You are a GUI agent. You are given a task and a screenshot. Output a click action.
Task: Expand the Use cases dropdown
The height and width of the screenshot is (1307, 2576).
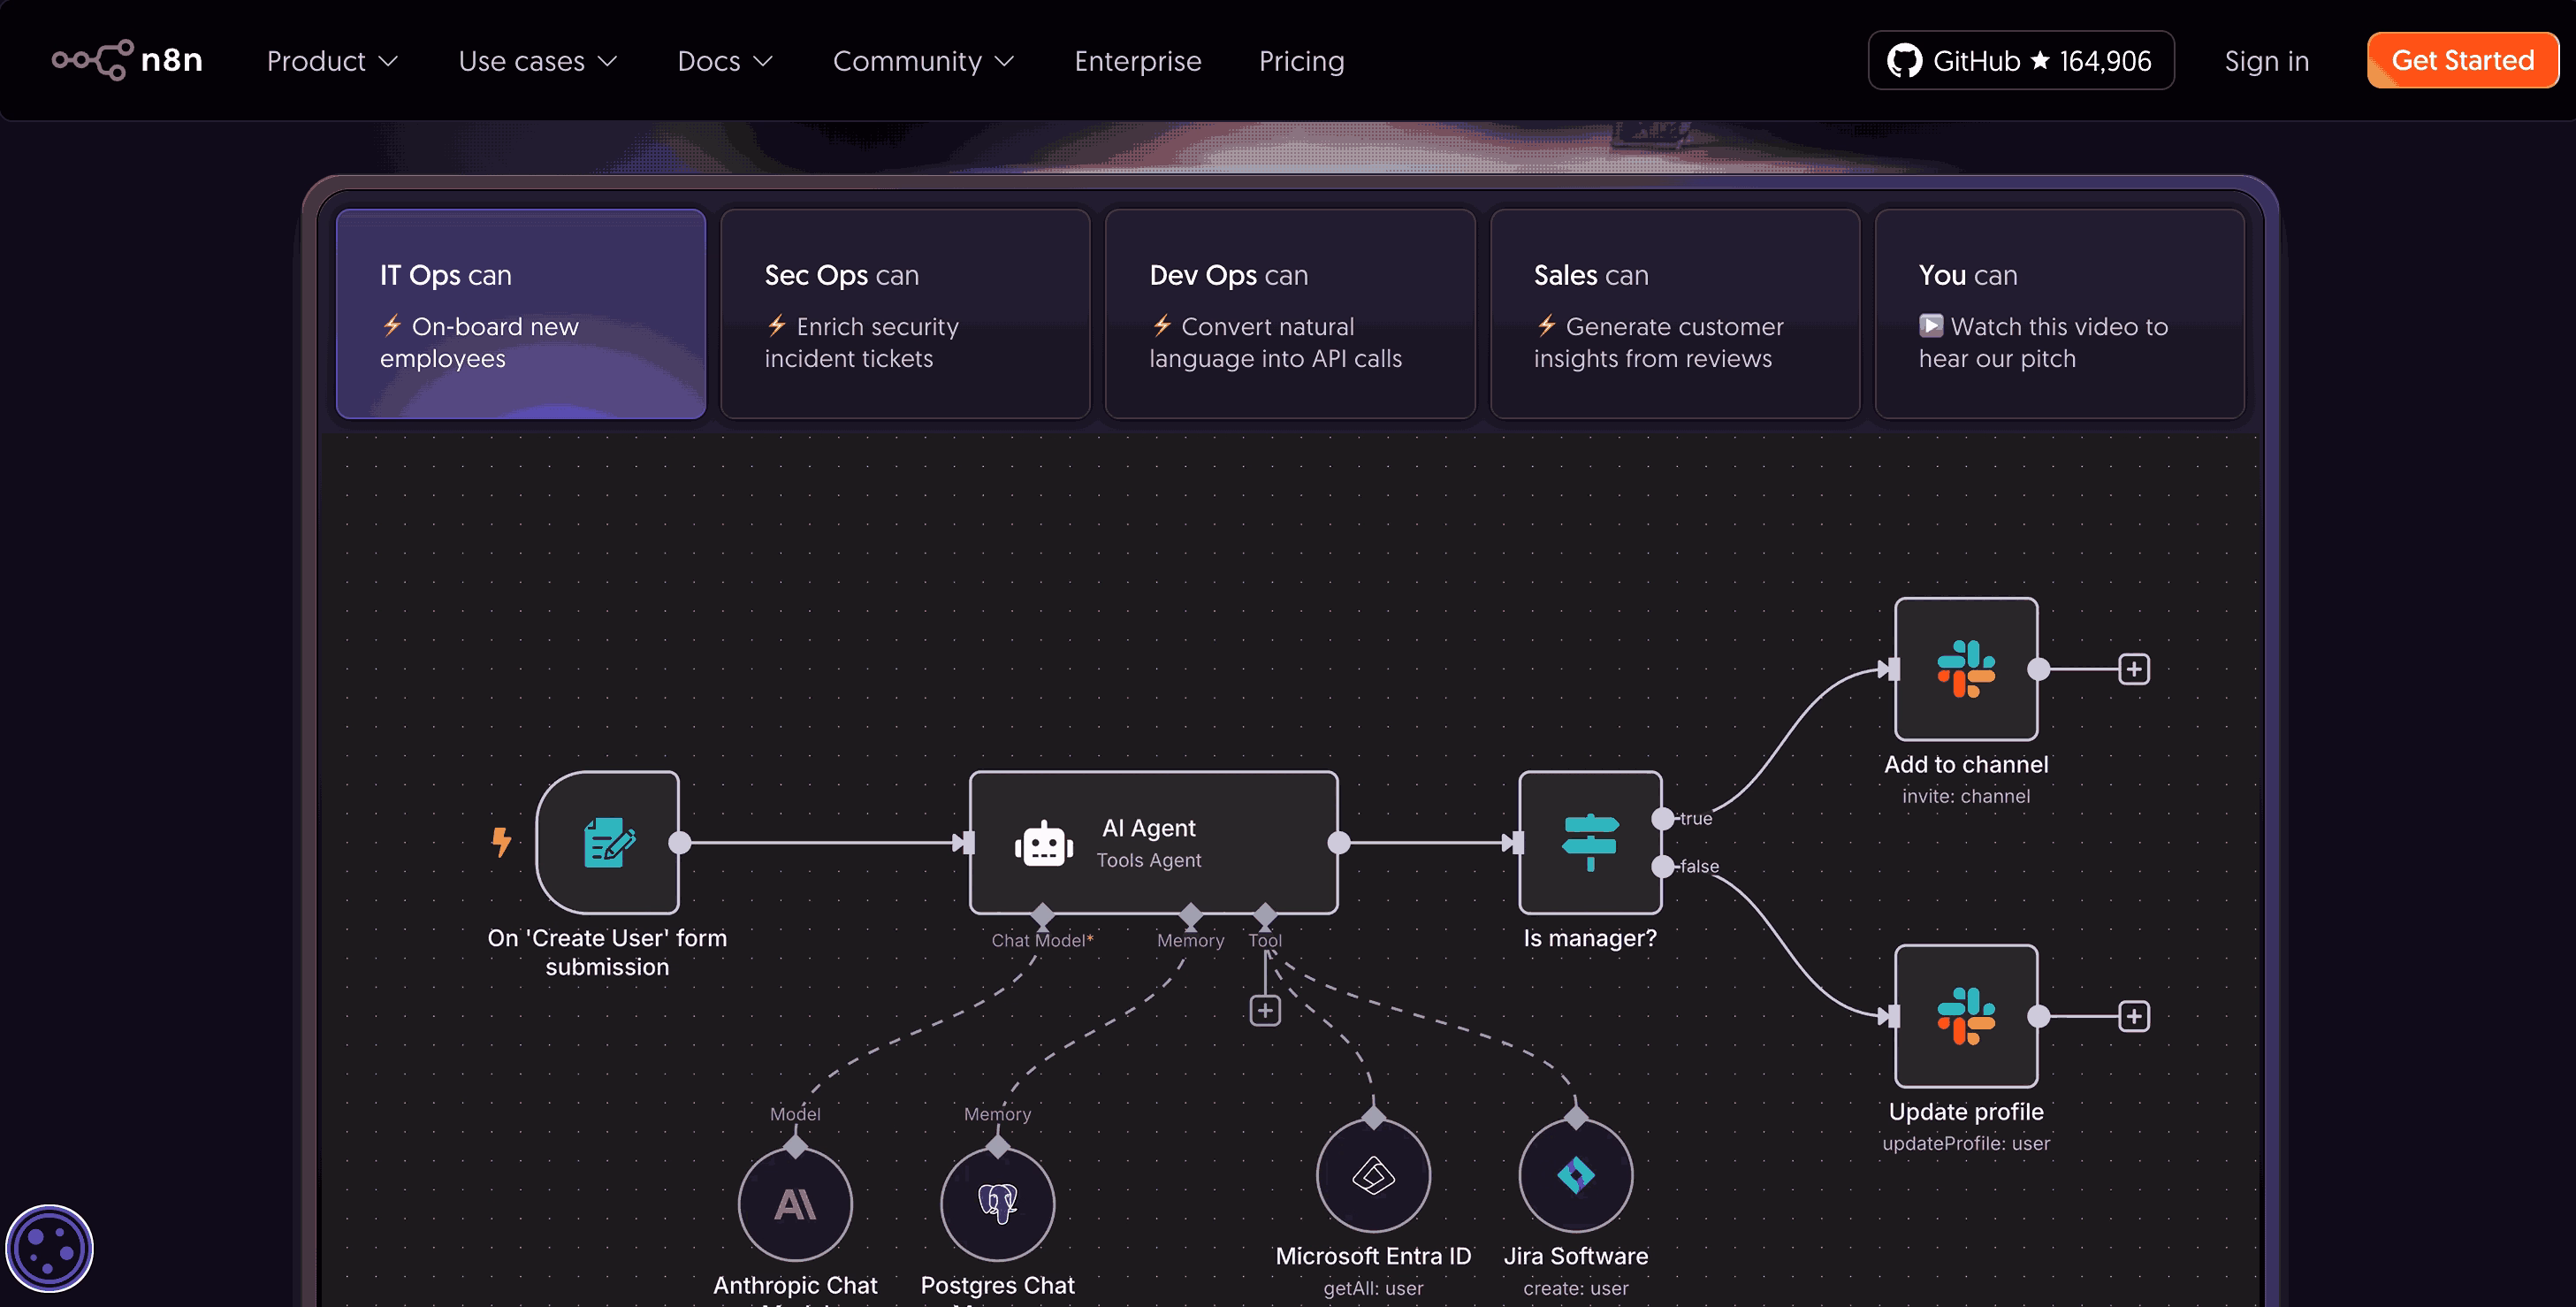coord(537,61)
